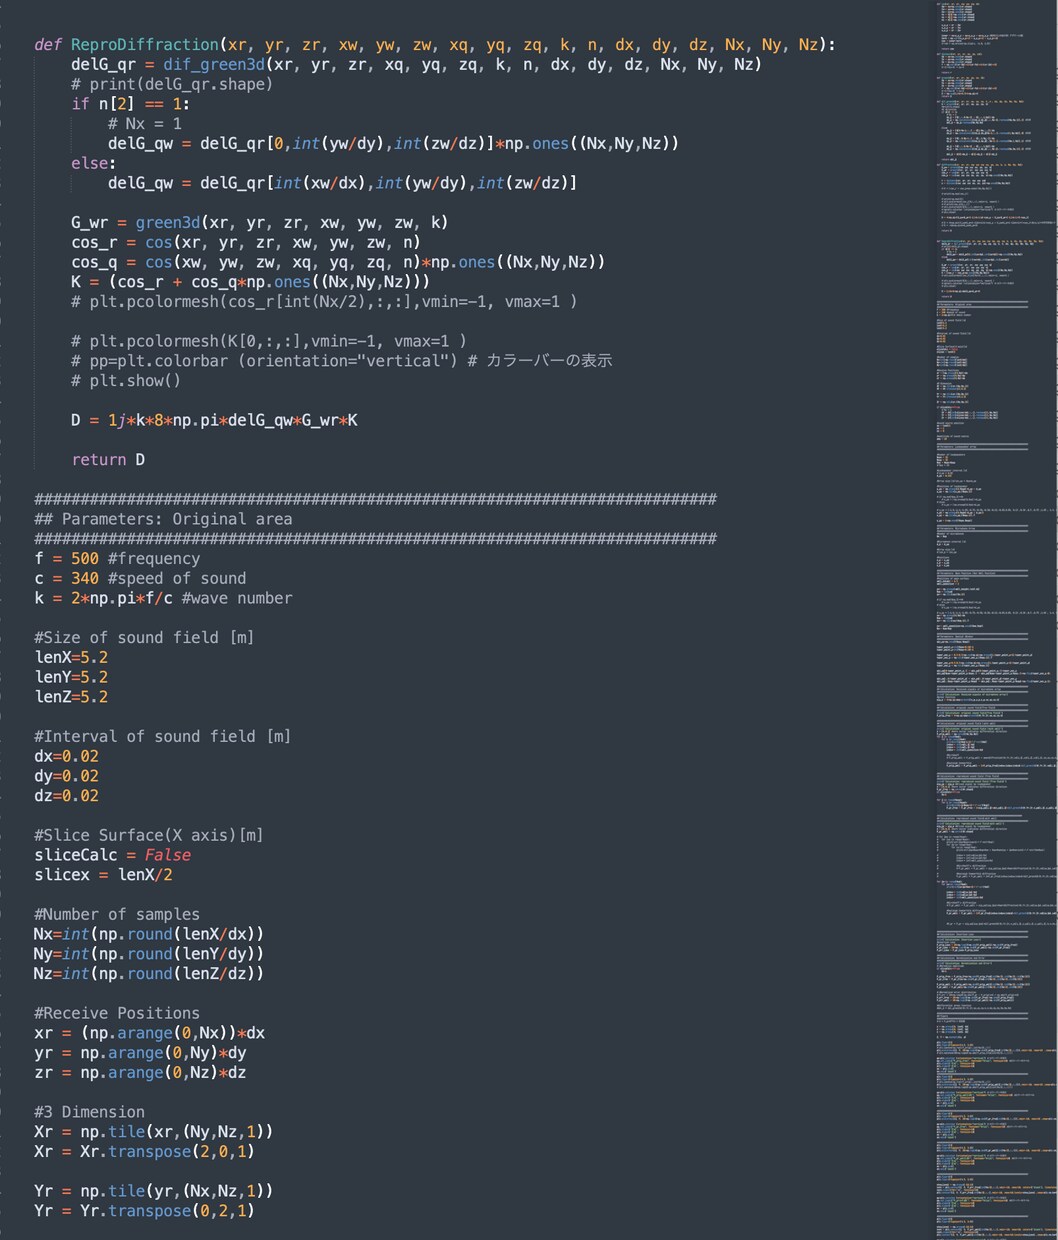
Task: Click the 'Xr = np.tile(xr,(Ny,Nz,1))' line
Action: 154,1132
